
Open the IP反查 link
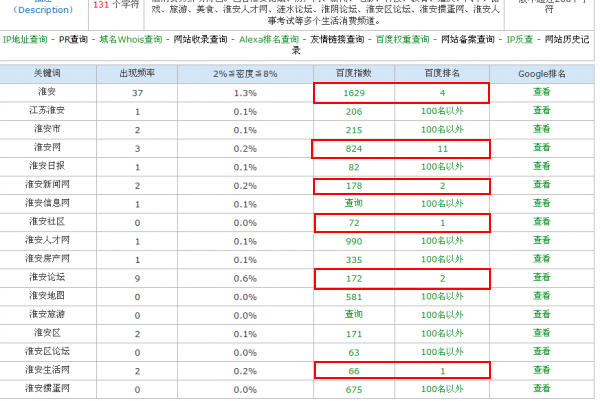pos(519,39)
